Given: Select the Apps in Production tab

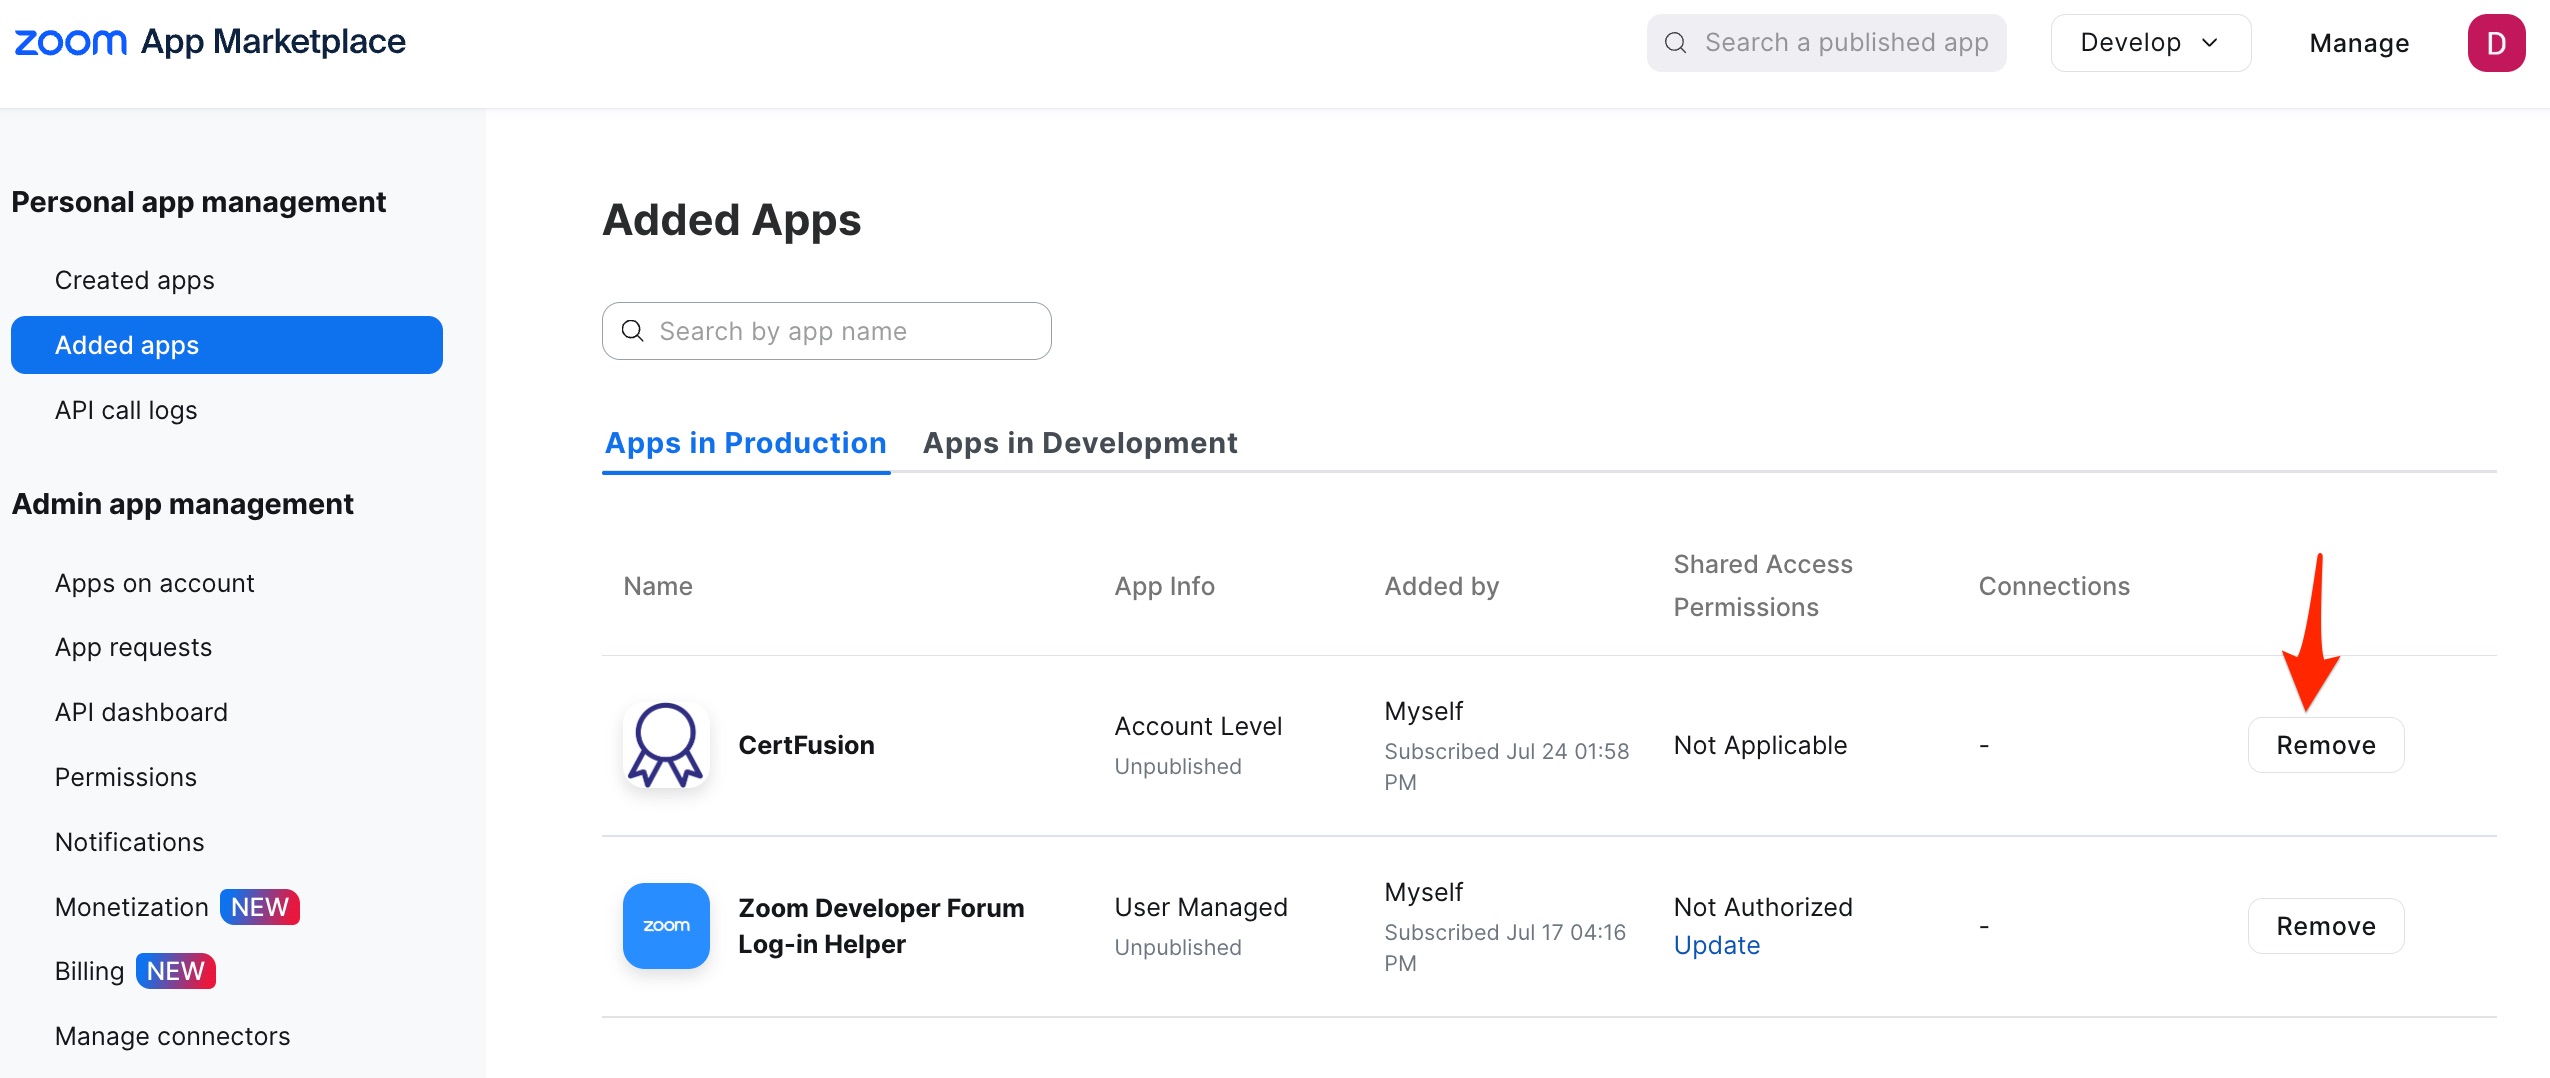Looking at the screenshot, I should 746,443.
